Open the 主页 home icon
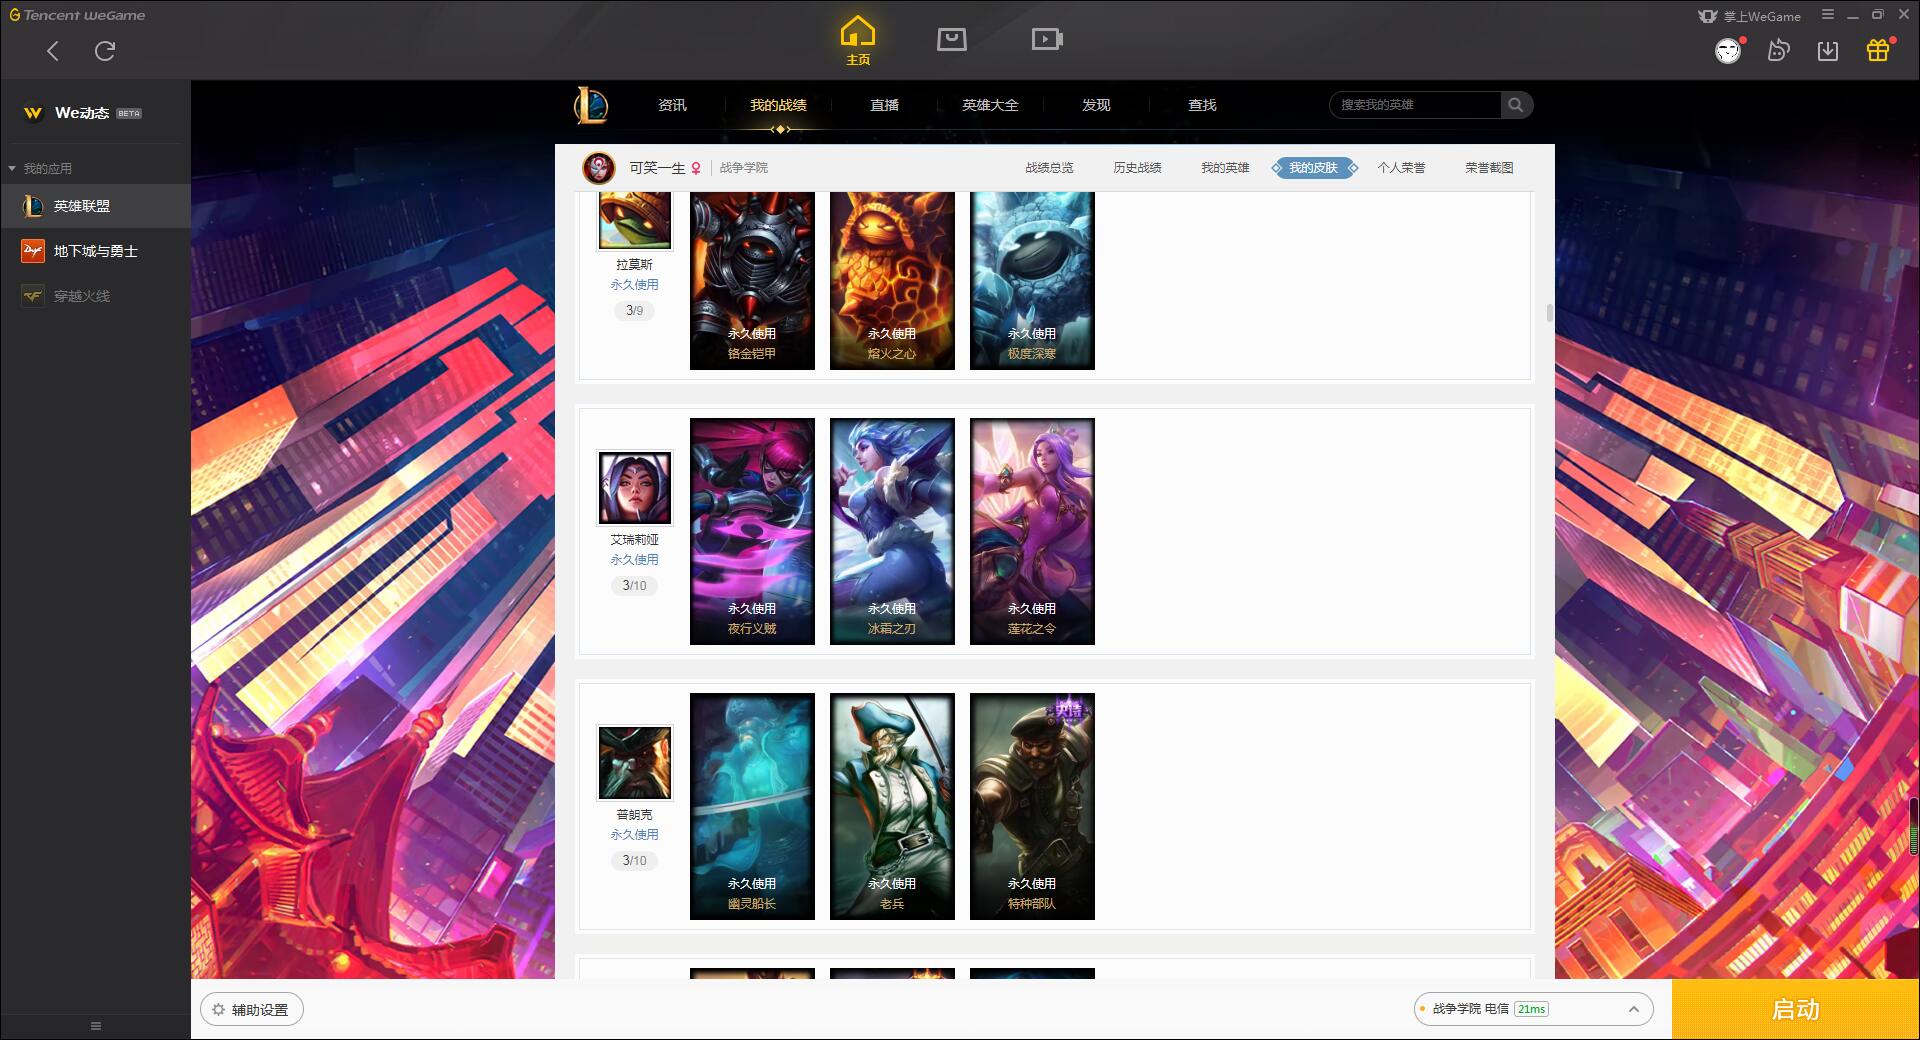Viewport: 1920px width, 1040px height. click(x=858, y=41)
